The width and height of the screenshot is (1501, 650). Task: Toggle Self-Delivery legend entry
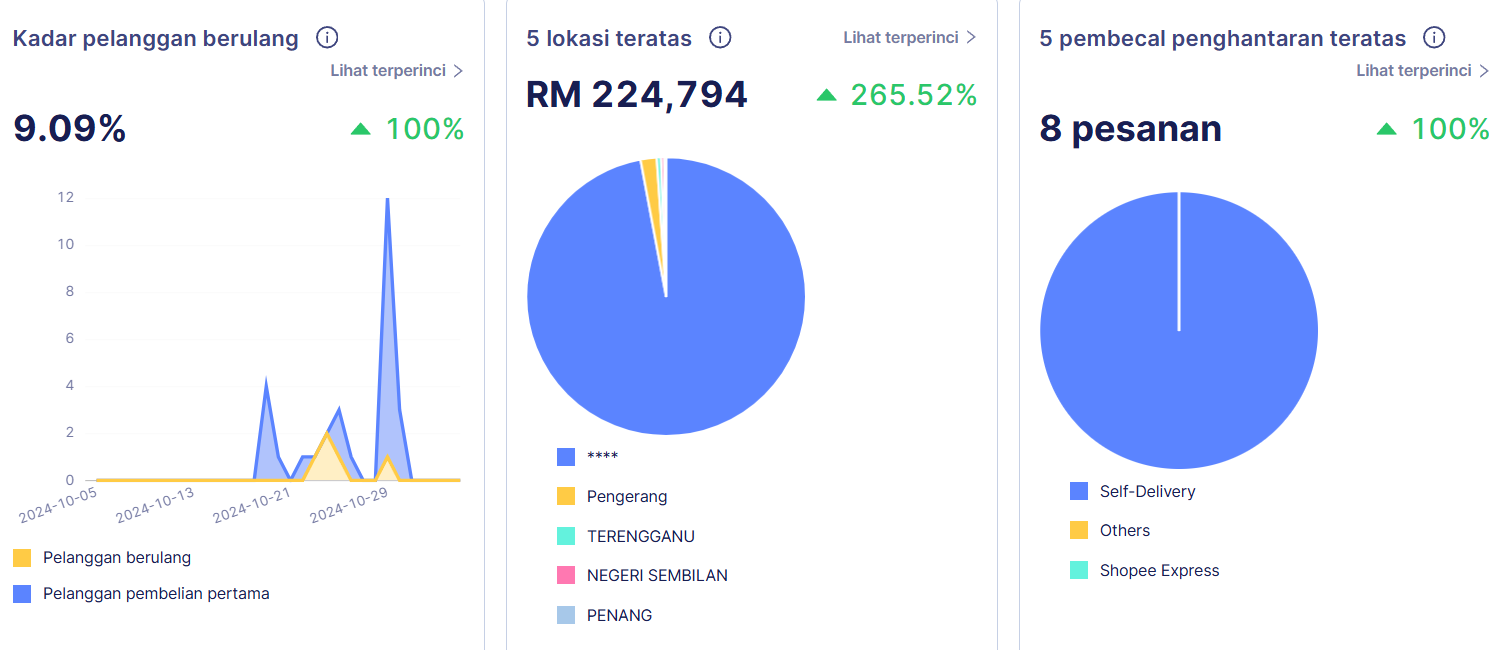[x=1146, y=491]
